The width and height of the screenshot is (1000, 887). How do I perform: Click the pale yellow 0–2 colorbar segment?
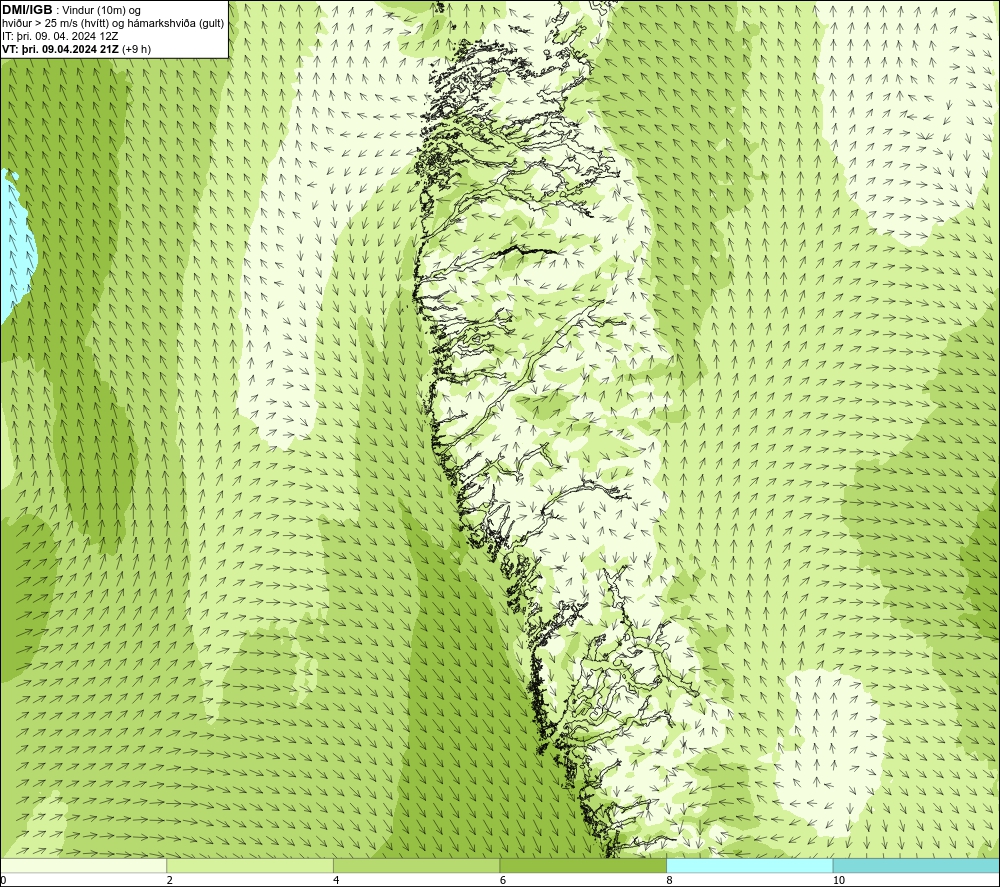[84, 865]
